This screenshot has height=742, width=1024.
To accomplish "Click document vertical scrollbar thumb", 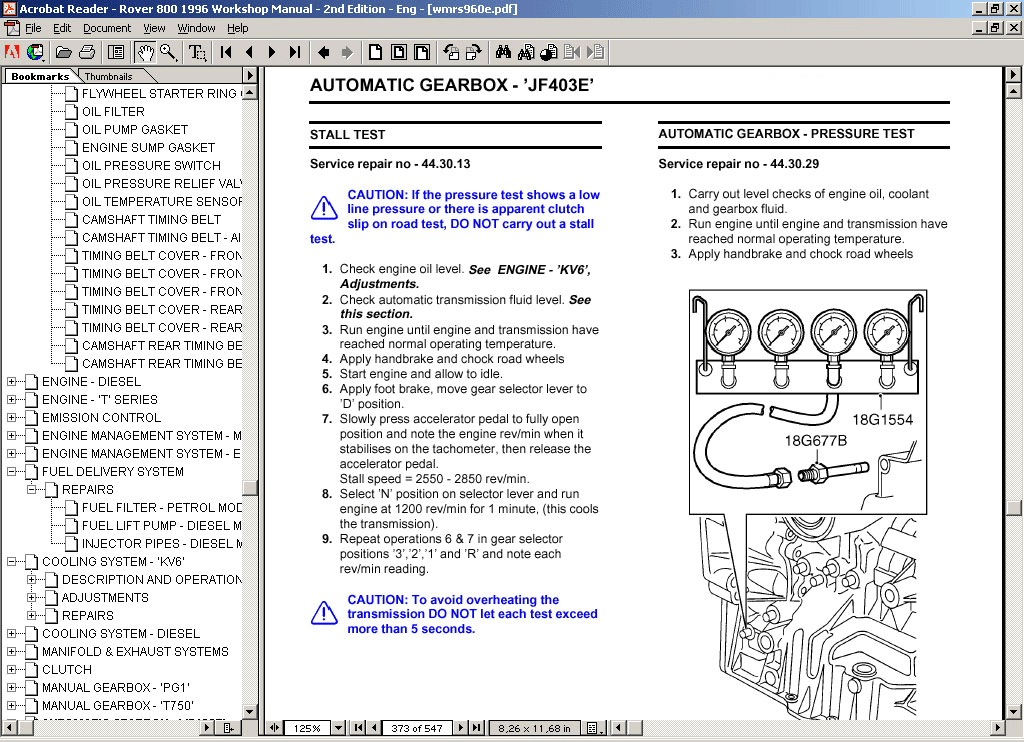I will pos(1013,508).
